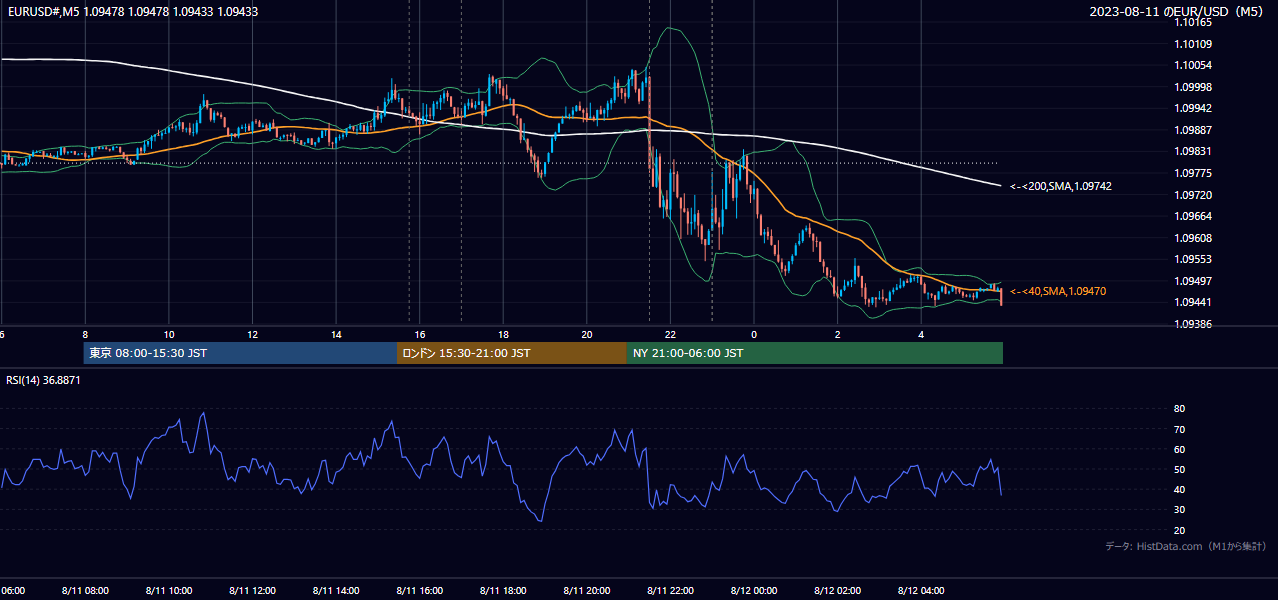Click price level 1.09831 on price axis
This screenshot has width=1278, height=600.
click(x=1193, y=152)
